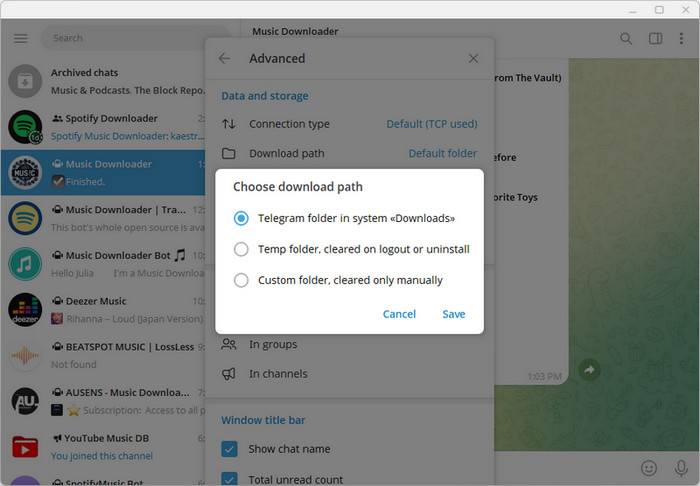Search in the Music Downloader chat
700x486 pixels.
pos(626,39)
